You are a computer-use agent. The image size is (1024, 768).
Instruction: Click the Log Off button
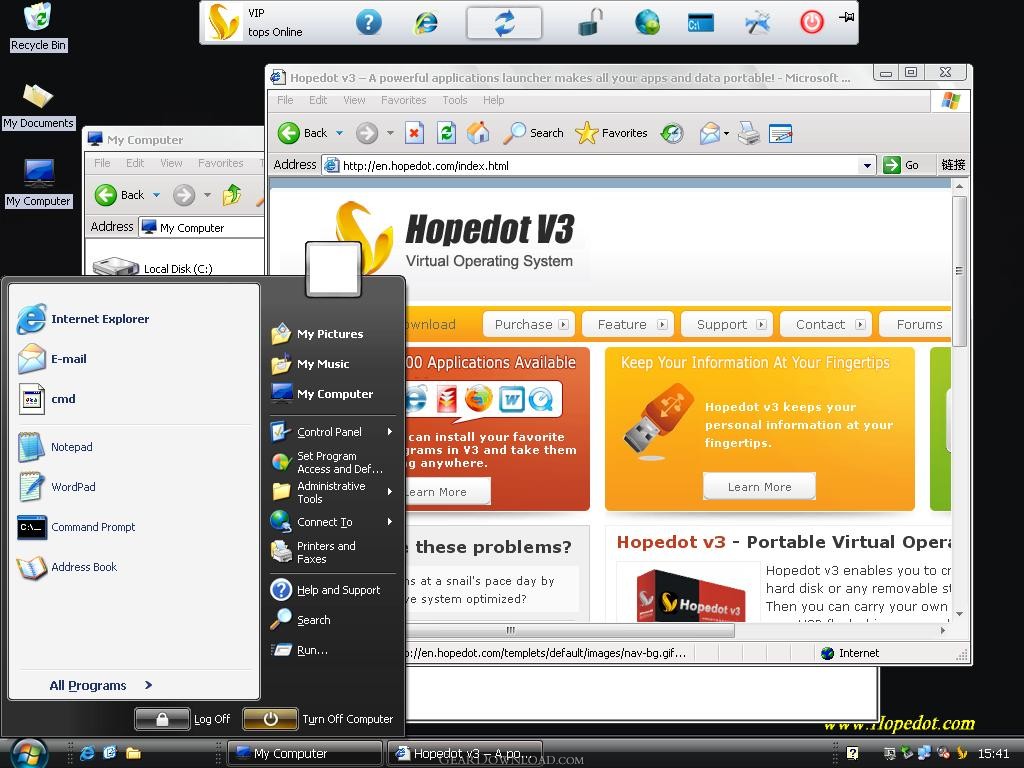pyautogui.click(x=183, y=719)
